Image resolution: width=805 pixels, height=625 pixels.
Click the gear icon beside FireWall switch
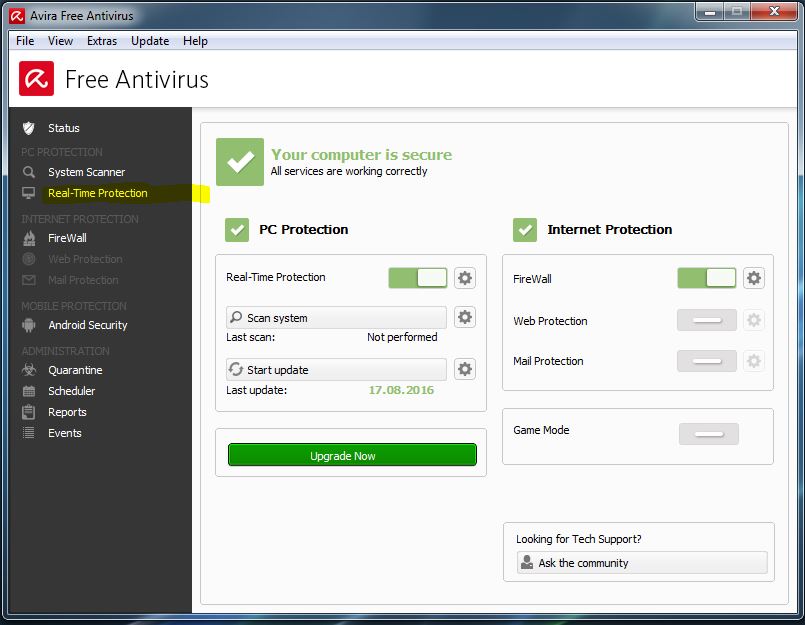(x=753, y=278)
